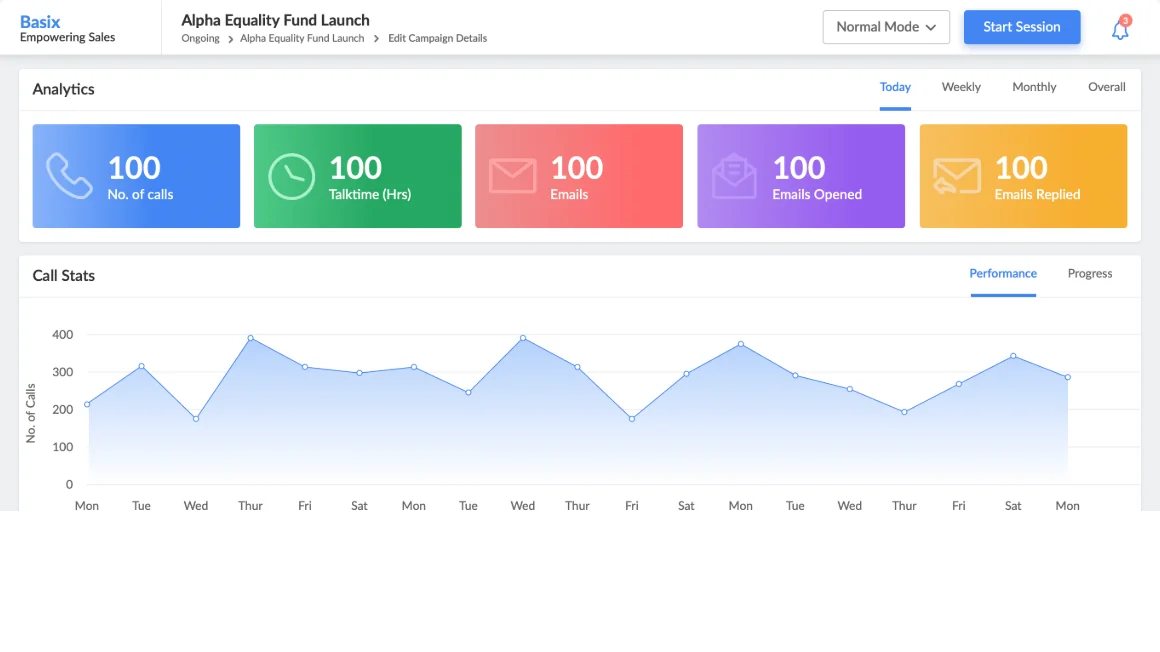This screenshot has width=1160, height=652.
Task: Go to Ongoing in the breadcrumb
Action: point(200,38)
